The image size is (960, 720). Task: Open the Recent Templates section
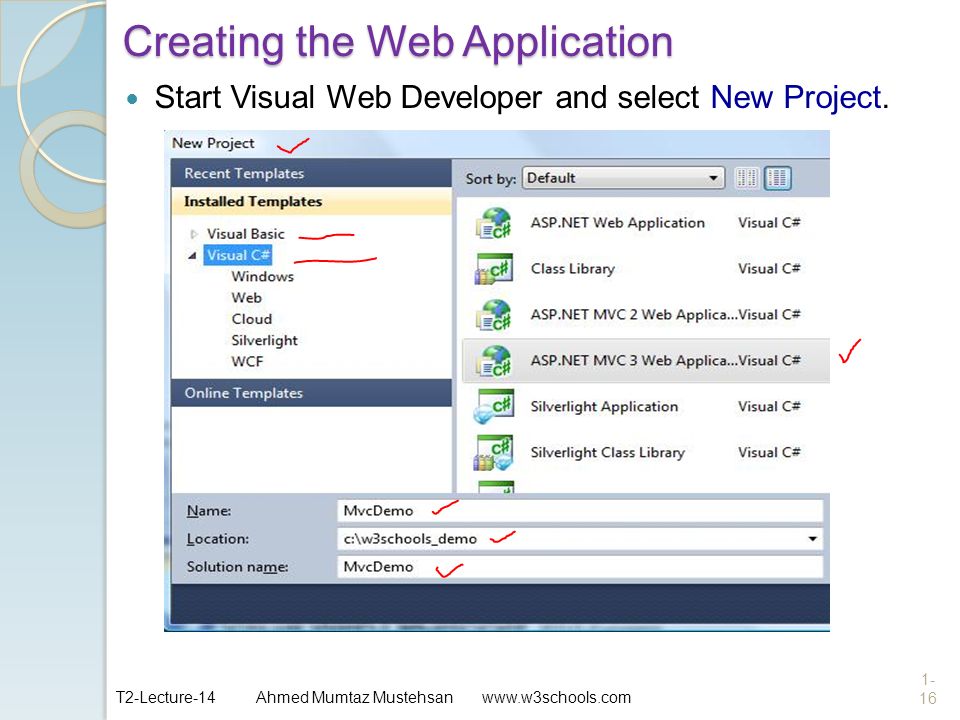click(312, 173)
